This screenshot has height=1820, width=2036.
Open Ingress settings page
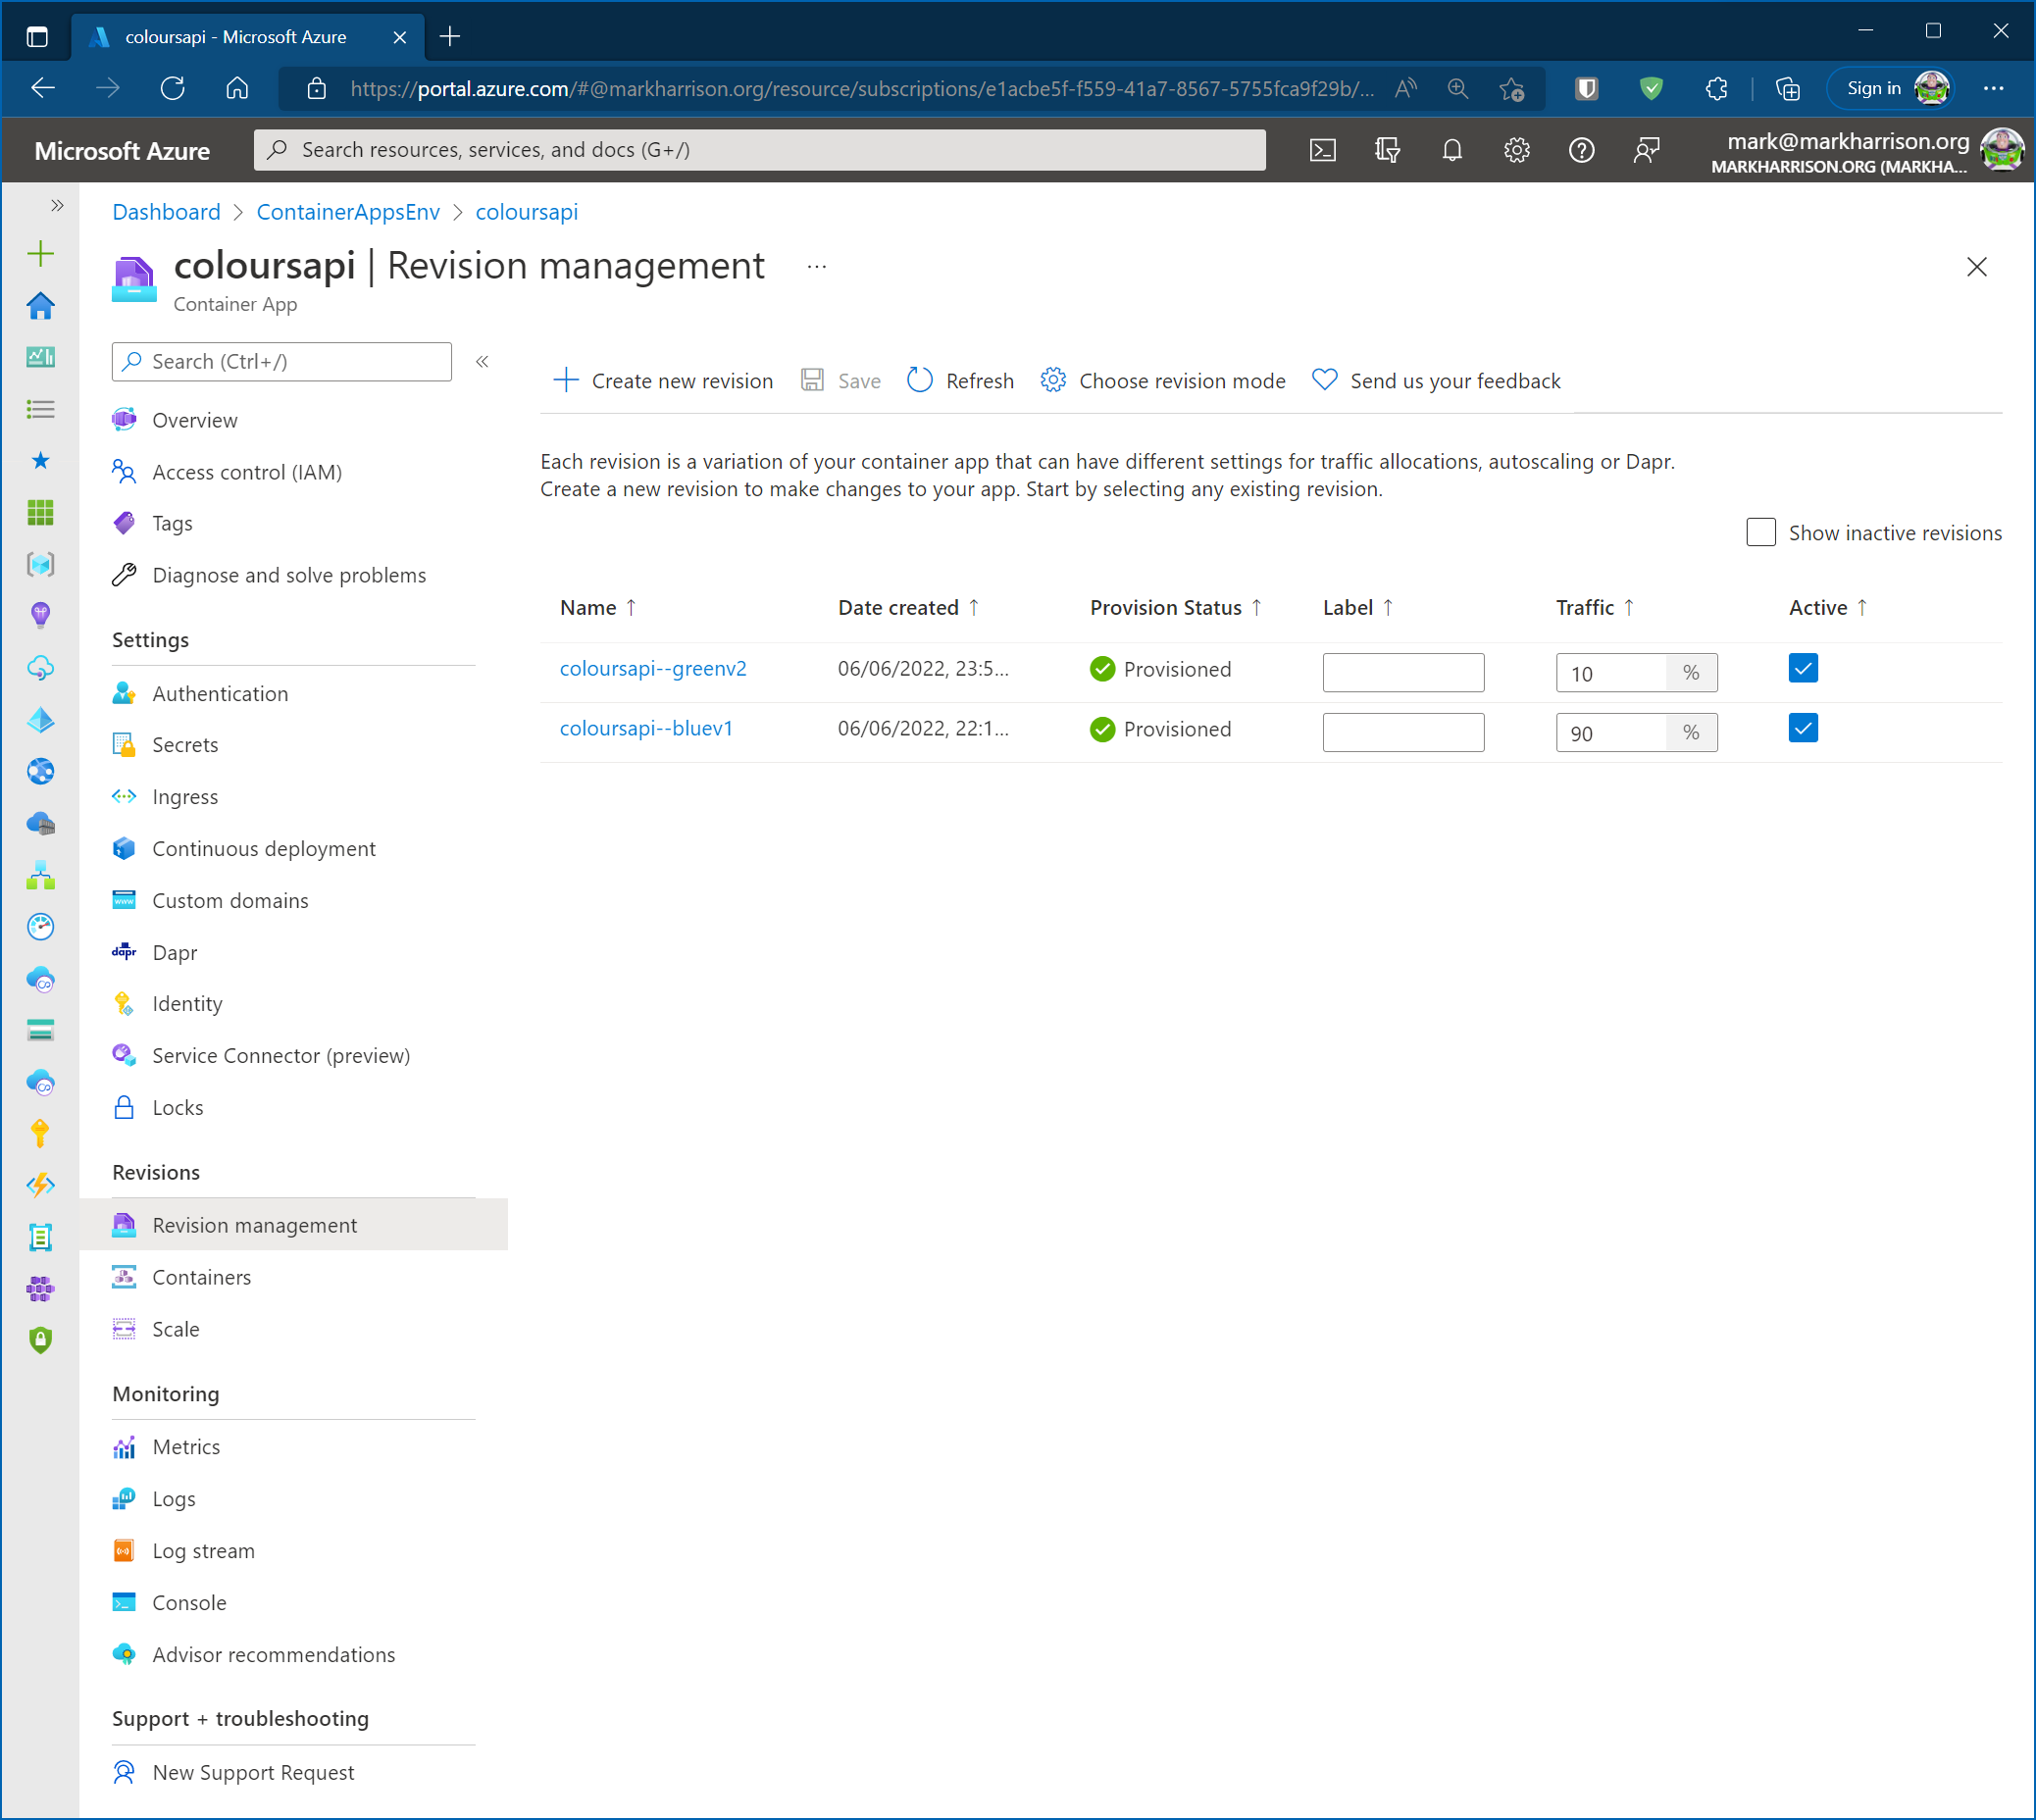click(x=185, y=796)
